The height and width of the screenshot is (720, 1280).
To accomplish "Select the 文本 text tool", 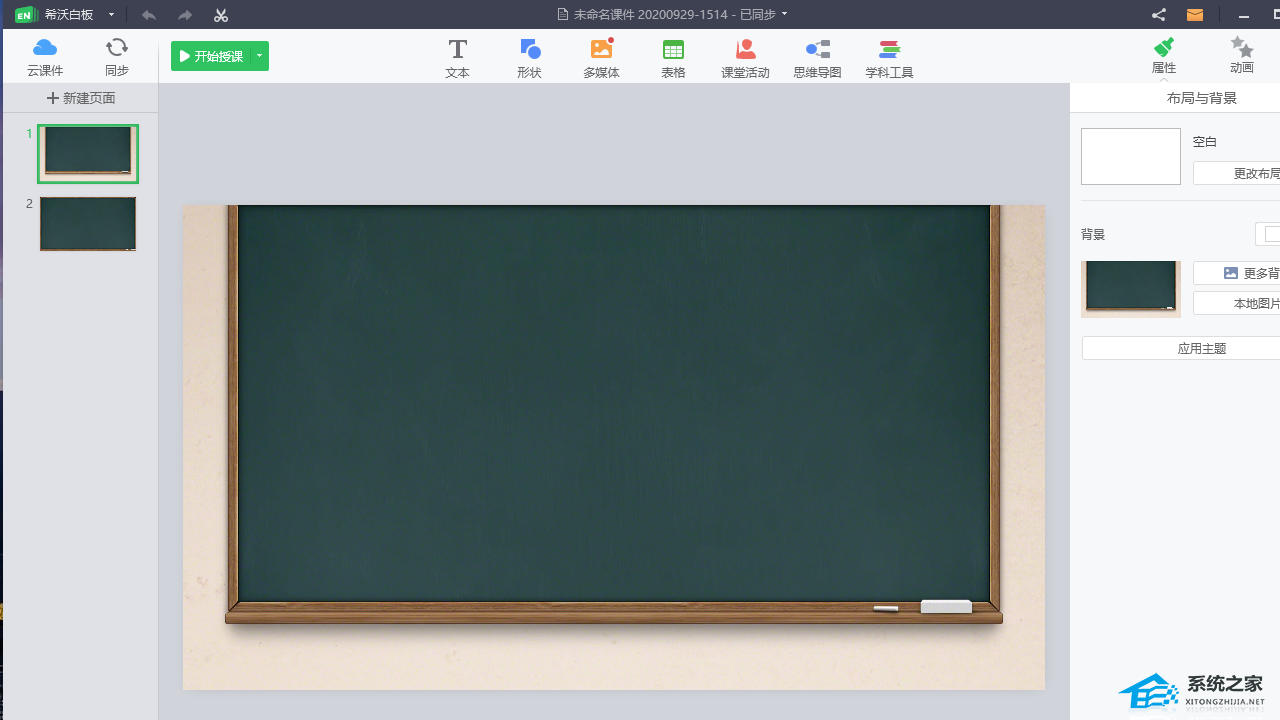I will (457, 58).
